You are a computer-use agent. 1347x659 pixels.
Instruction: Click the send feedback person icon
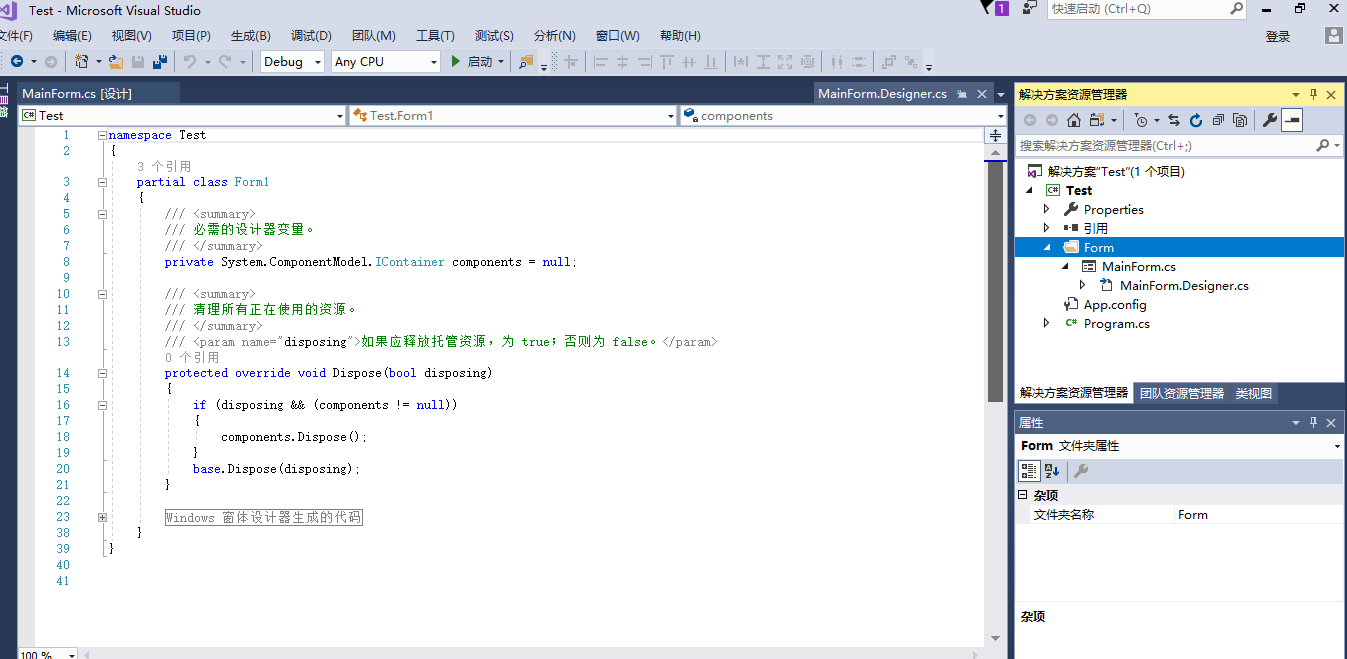coord(1029,8)
